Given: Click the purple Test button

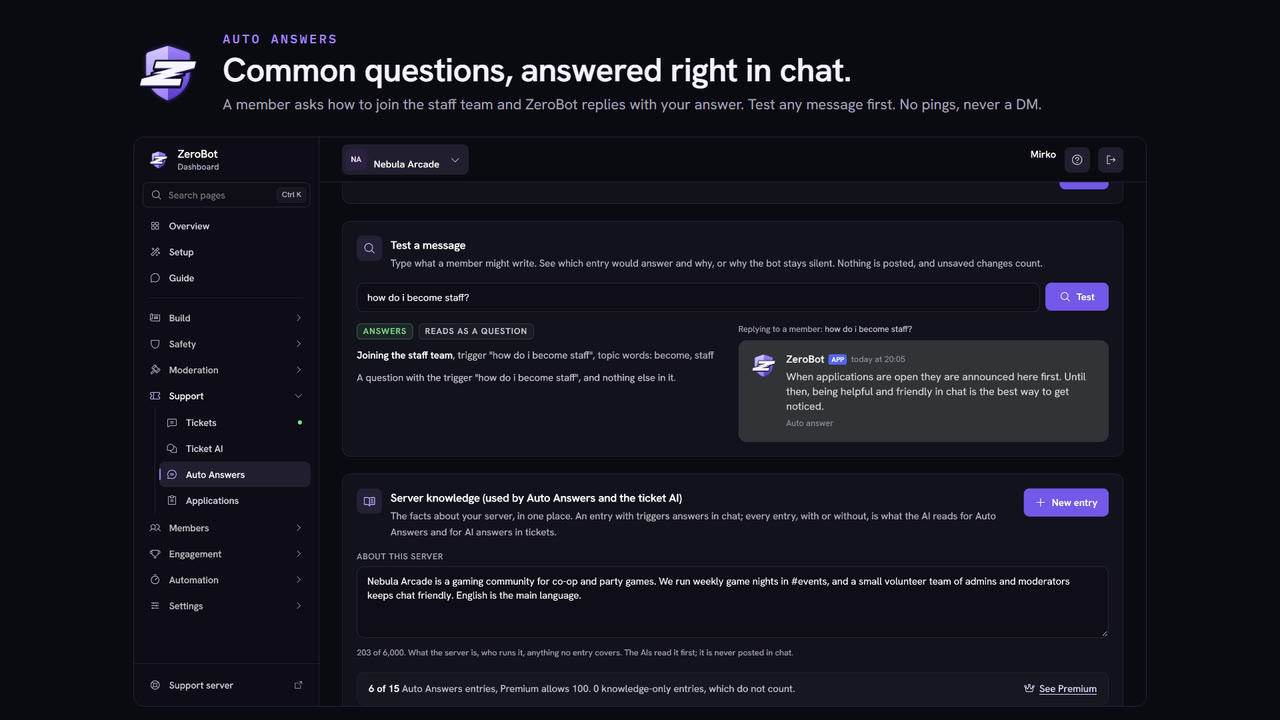Looking at the screenshot, I should click(1077, 297).
